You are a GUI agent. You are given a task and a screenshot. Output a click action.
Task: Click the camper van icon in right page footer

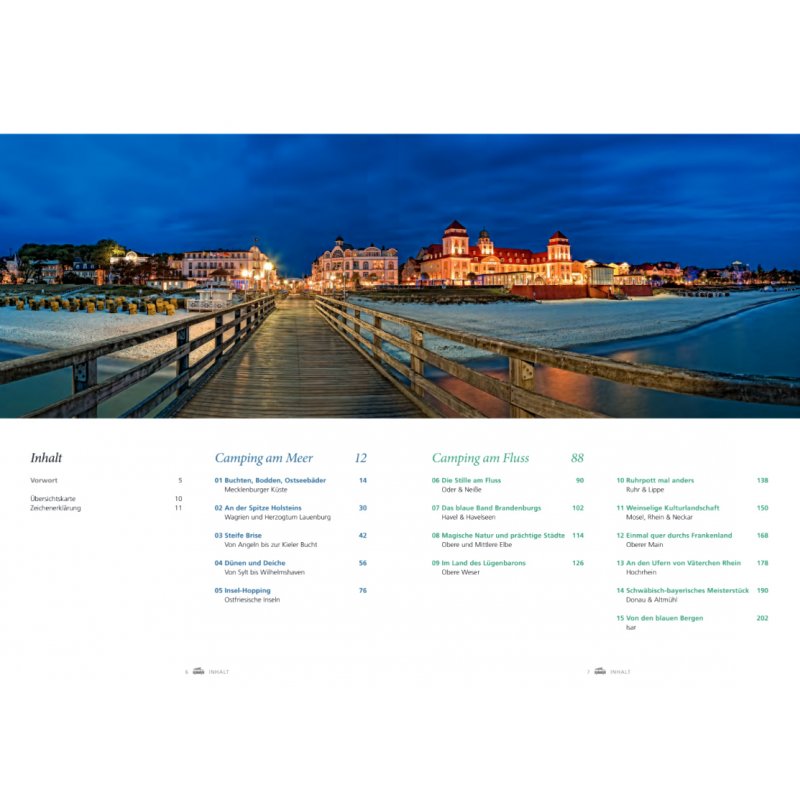coord(599,672)
